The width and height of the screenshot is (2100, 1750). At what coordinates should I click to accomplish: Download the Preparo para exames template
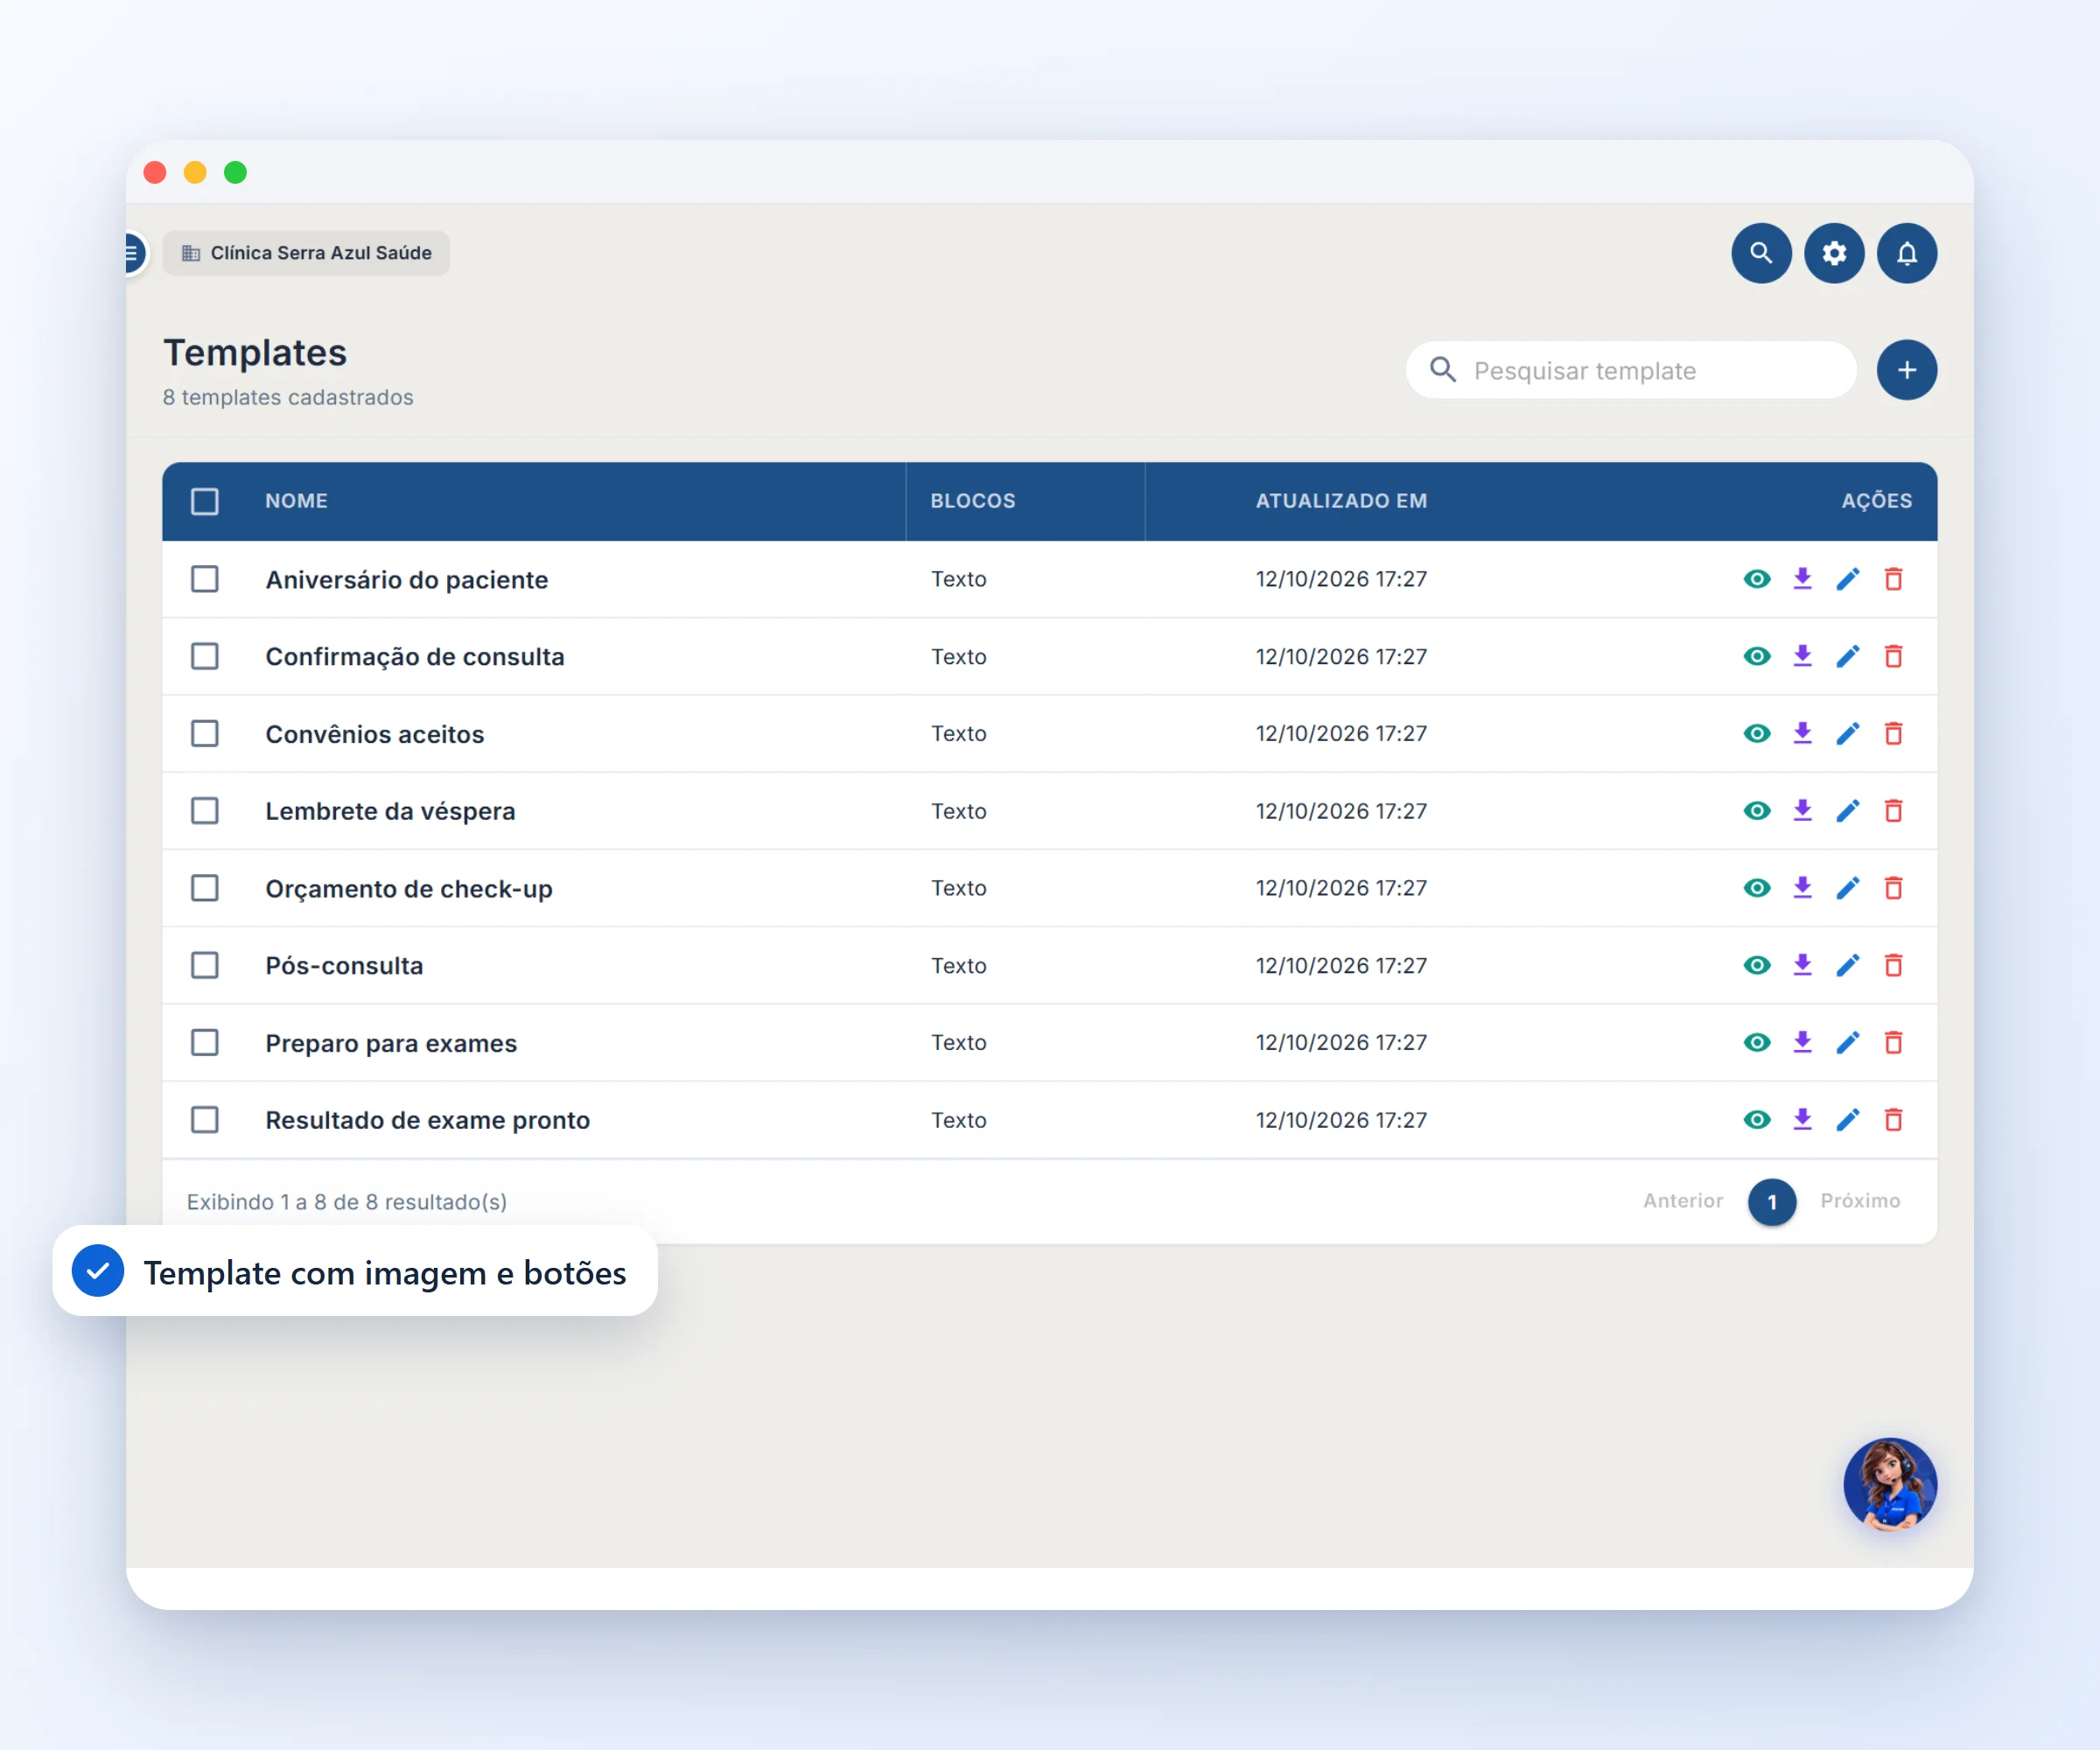click(x=1802, y=1043)
